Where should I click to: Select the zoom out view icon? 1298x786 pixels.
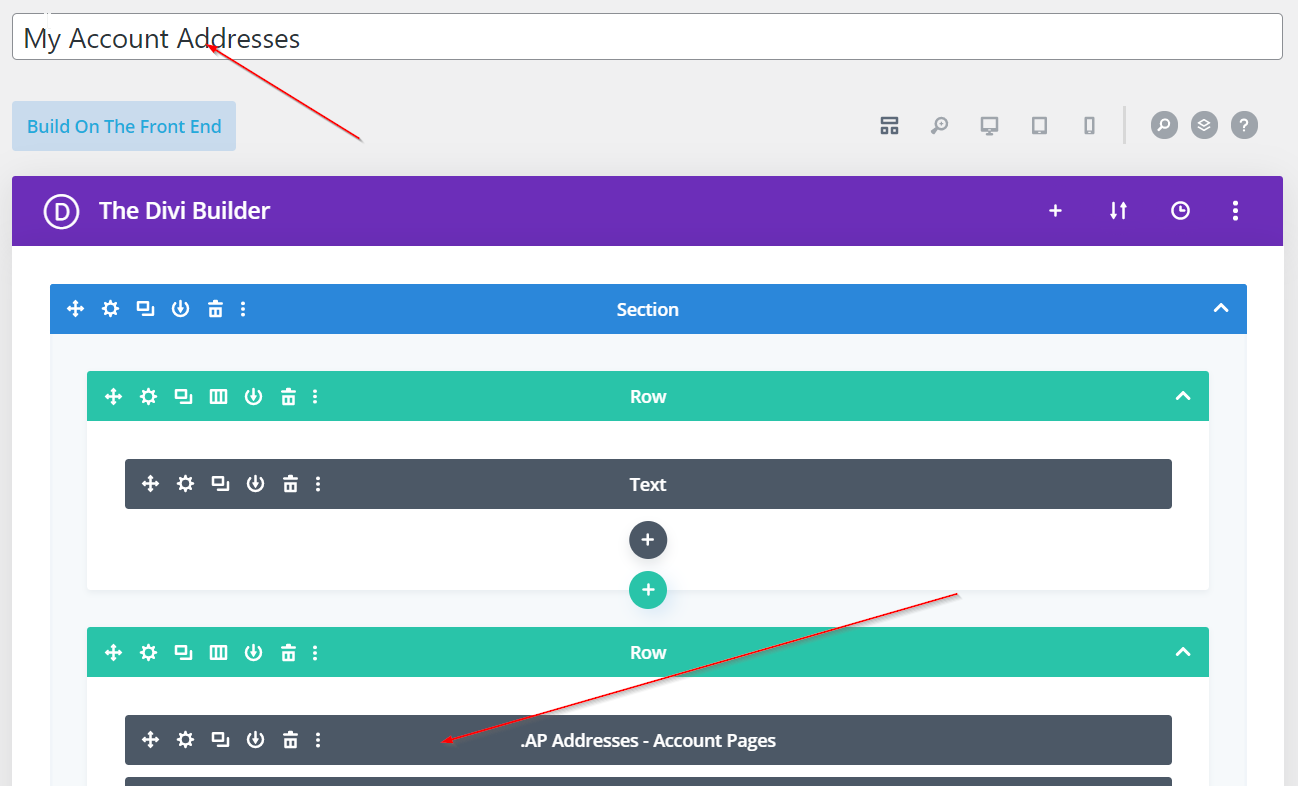[x=939, y=125]
